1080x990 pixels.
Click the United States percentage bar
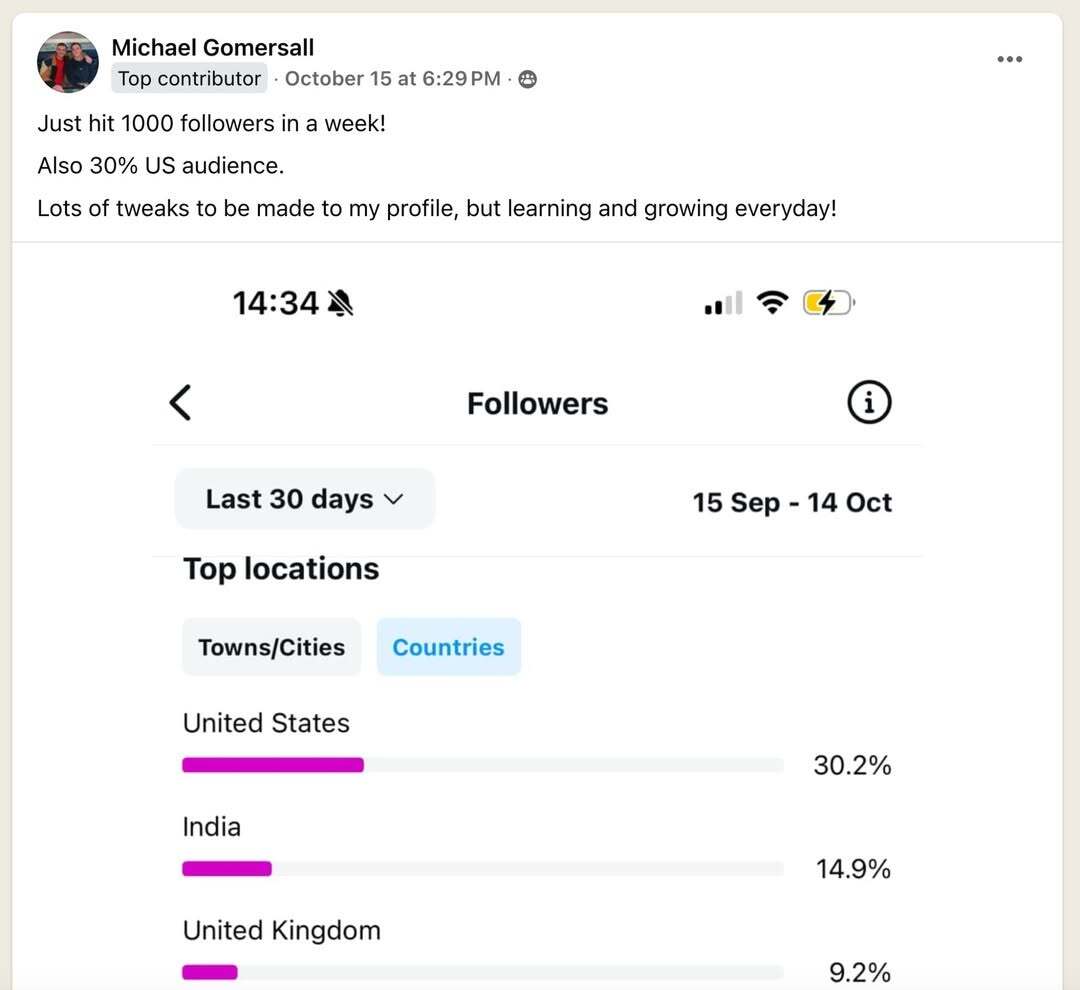pos(483,765)
